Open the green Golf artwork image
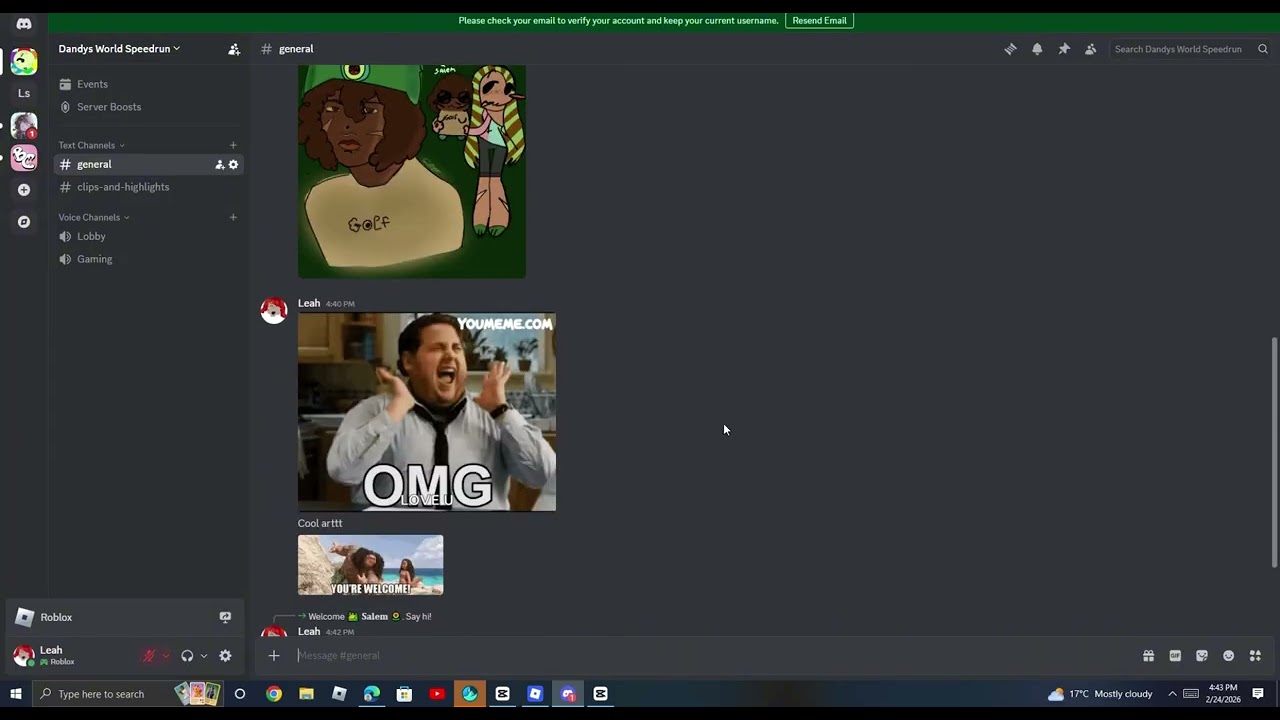This screenshot has width=1280, height=720. [412, 172]
